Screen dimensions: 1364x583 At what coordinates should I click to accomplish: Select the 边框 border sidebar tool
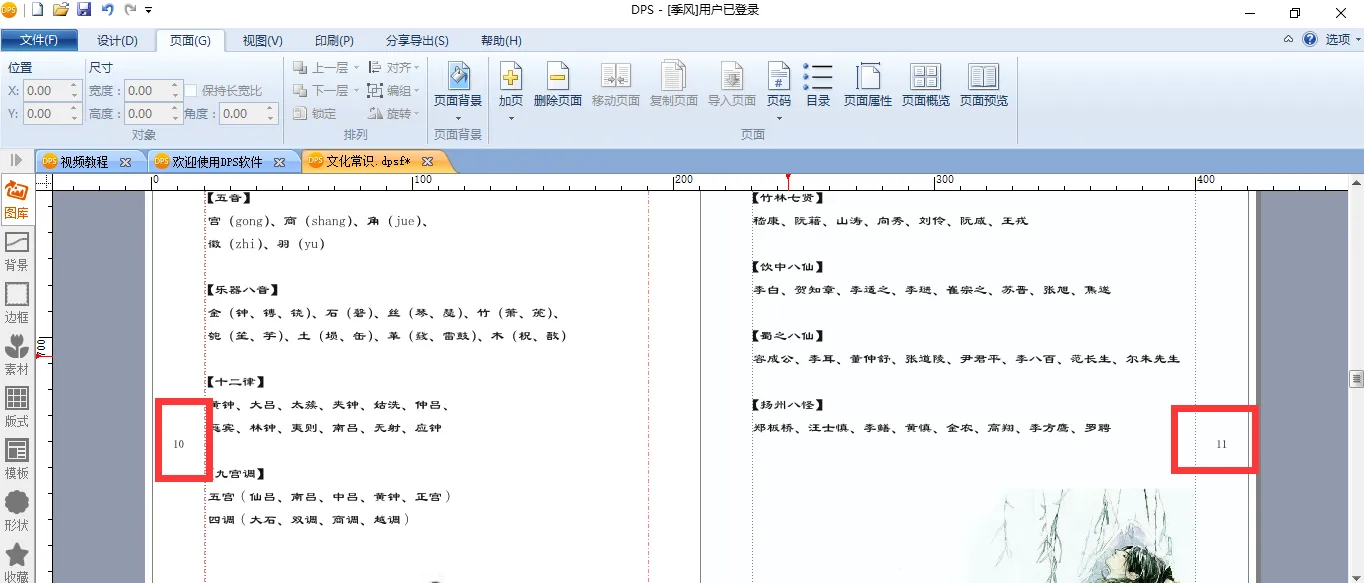tap(17, 303)
